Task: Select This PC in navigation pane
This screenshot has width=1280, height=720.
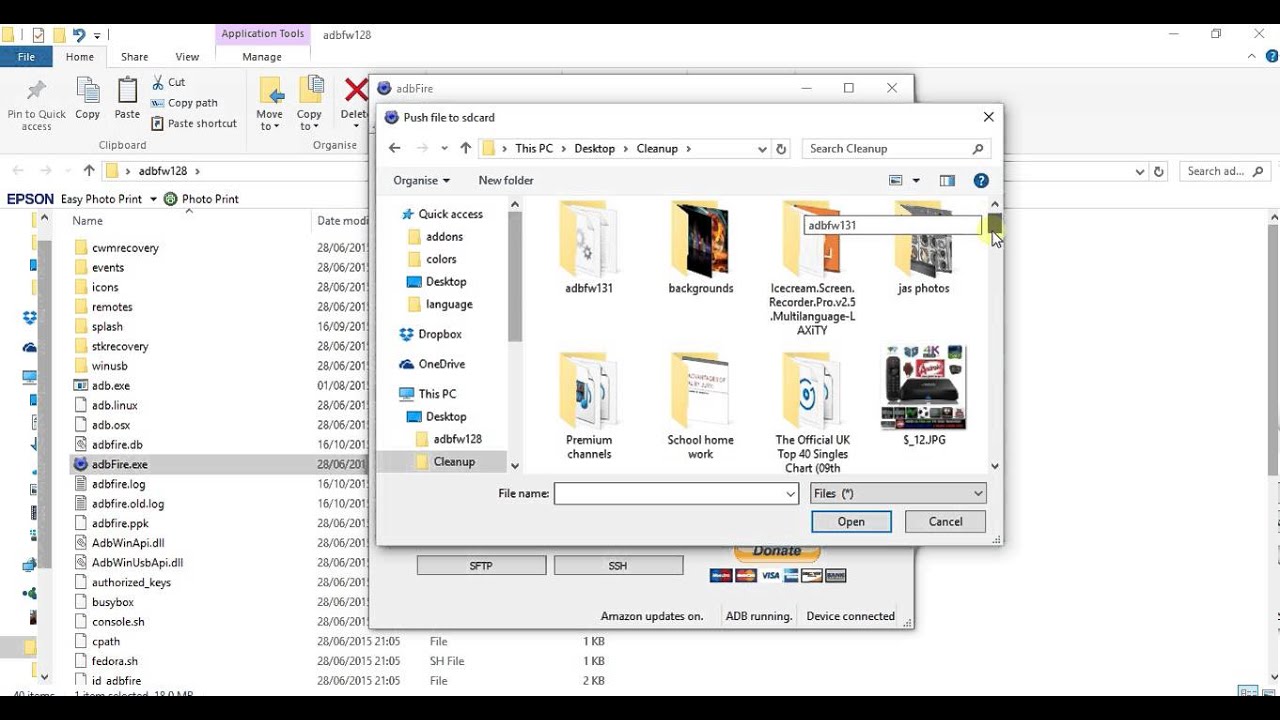Action: coord(427,394)
